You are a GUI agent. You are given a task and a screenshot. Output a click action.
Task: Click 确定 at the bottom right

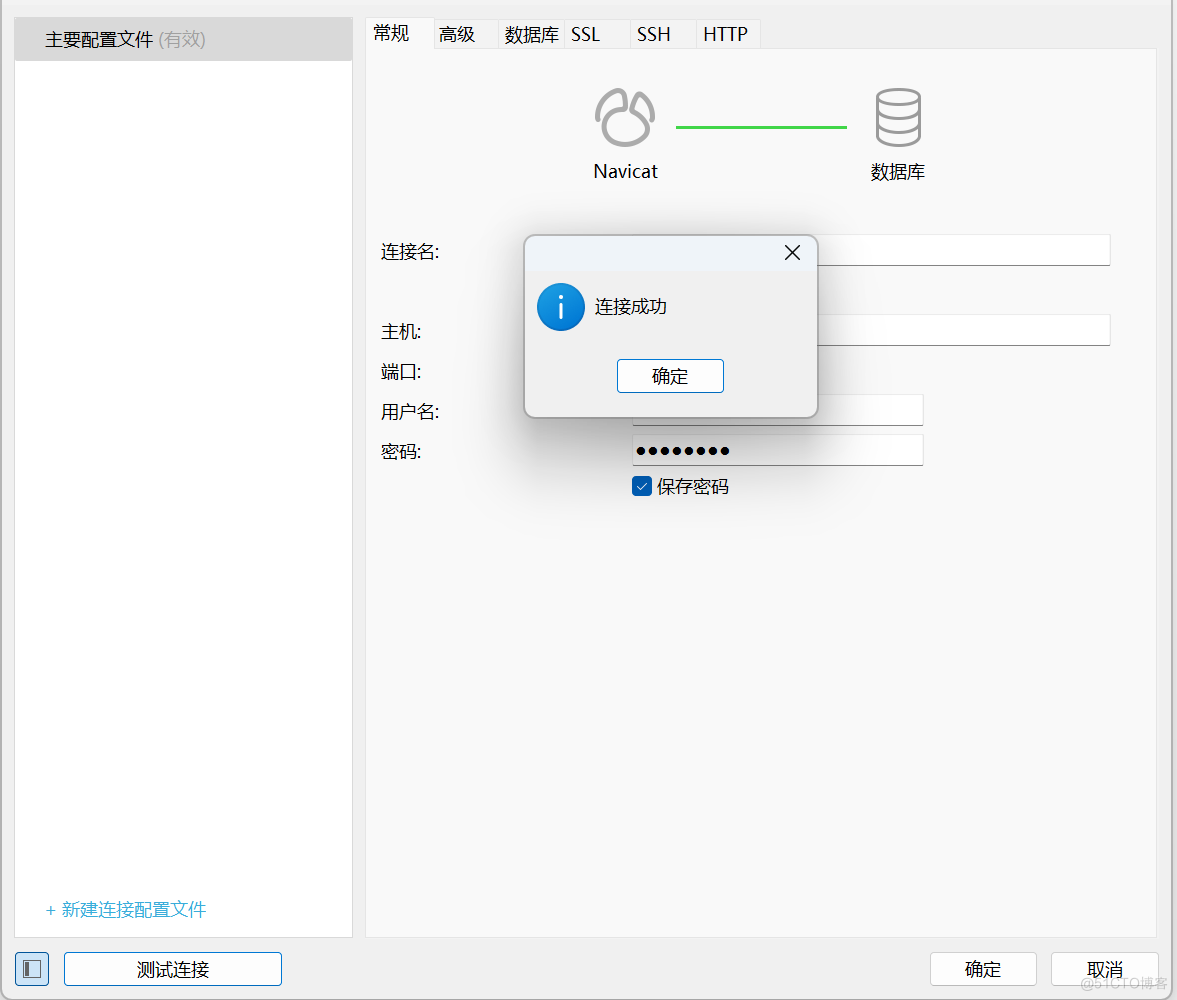983,968
